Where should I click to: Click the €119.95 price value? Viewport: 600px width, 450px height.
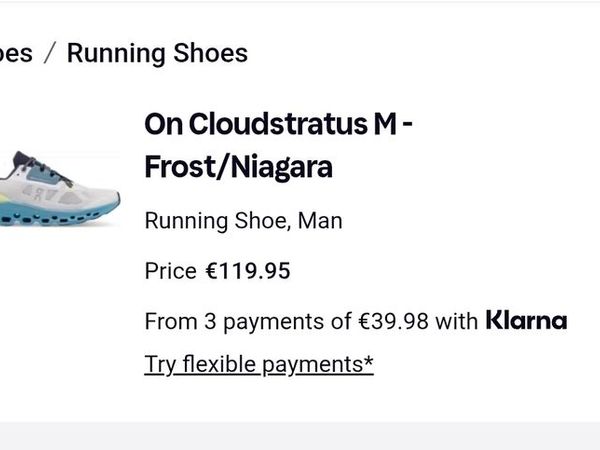(x=248, y=270)
